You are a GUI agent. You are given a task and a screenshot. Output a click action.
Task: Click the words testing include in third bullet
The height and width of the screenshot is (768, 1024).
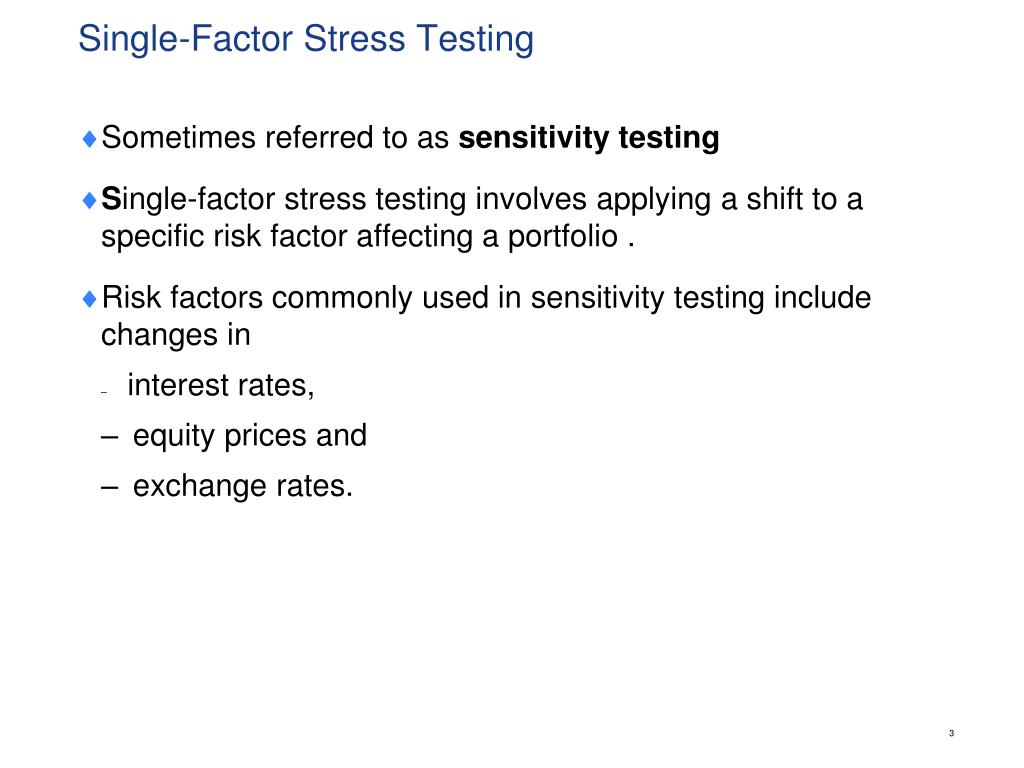[x=773, y=298]
